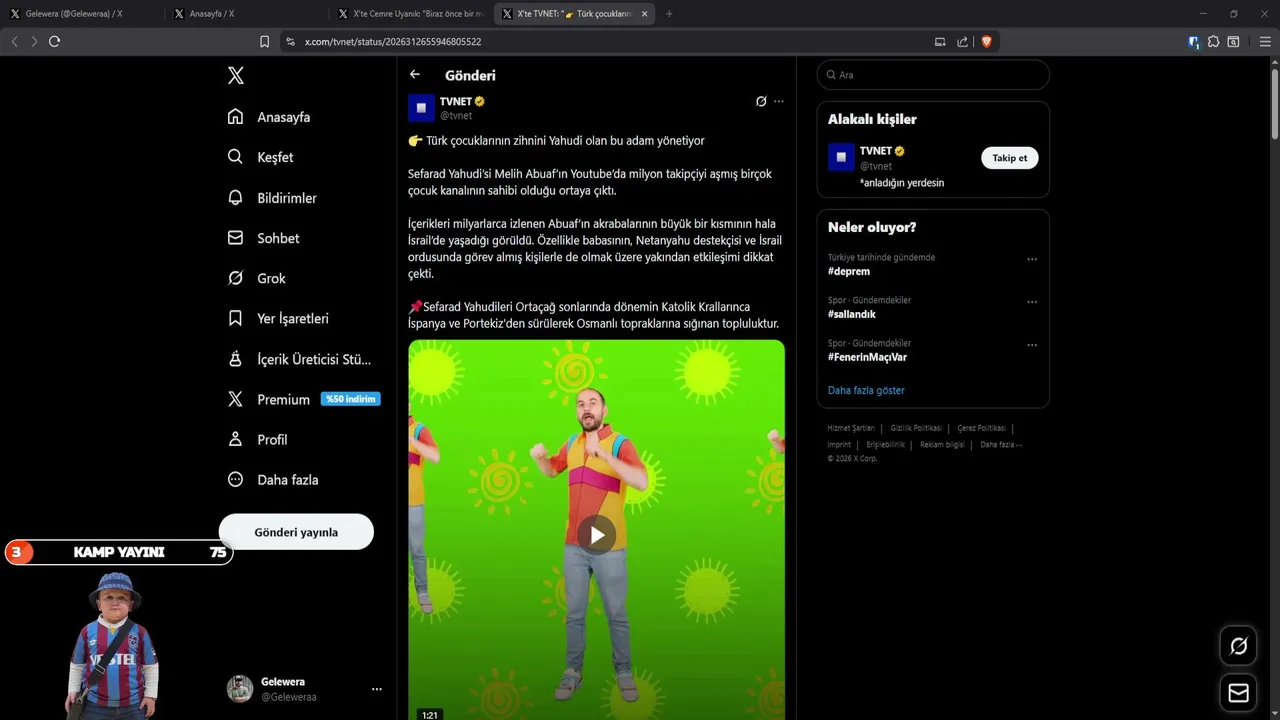Open the floating Grok button
This screenshot has width=1280, height=720.
tap(1238, 646)
